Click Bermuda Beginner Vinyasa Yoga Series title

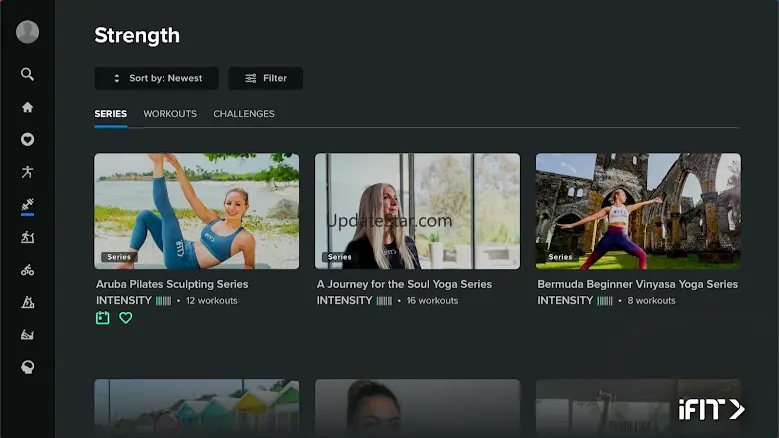[x=637, y=284]
